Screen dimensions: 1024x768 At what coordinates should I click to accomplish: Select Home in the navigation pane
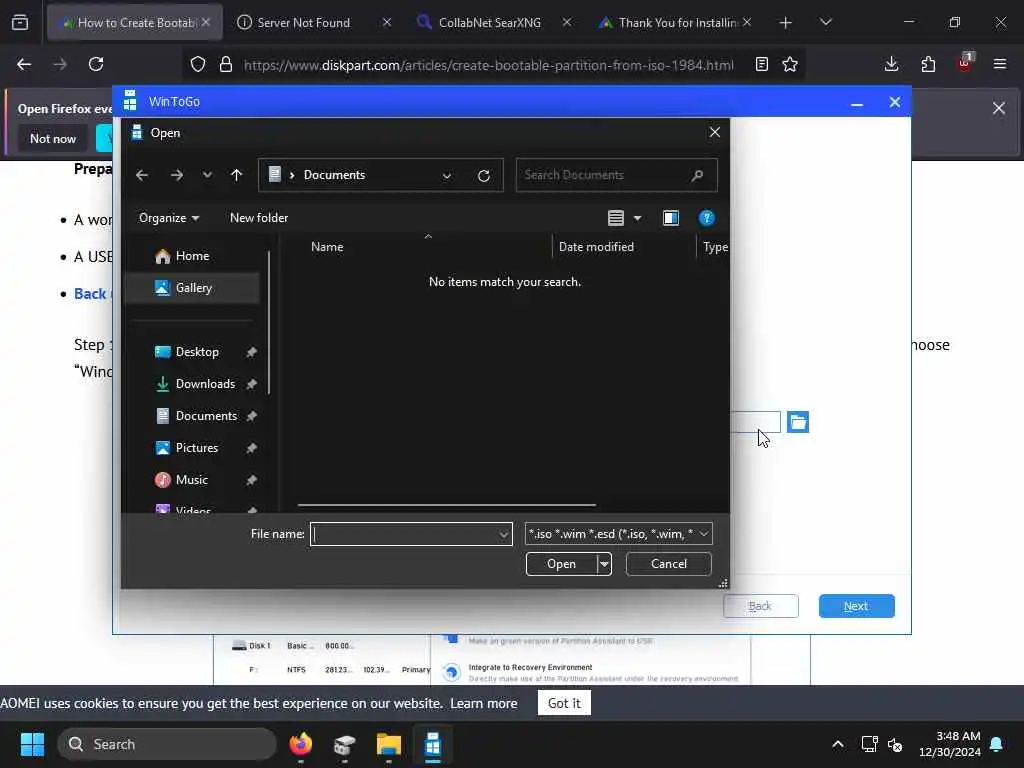[192, 256]
